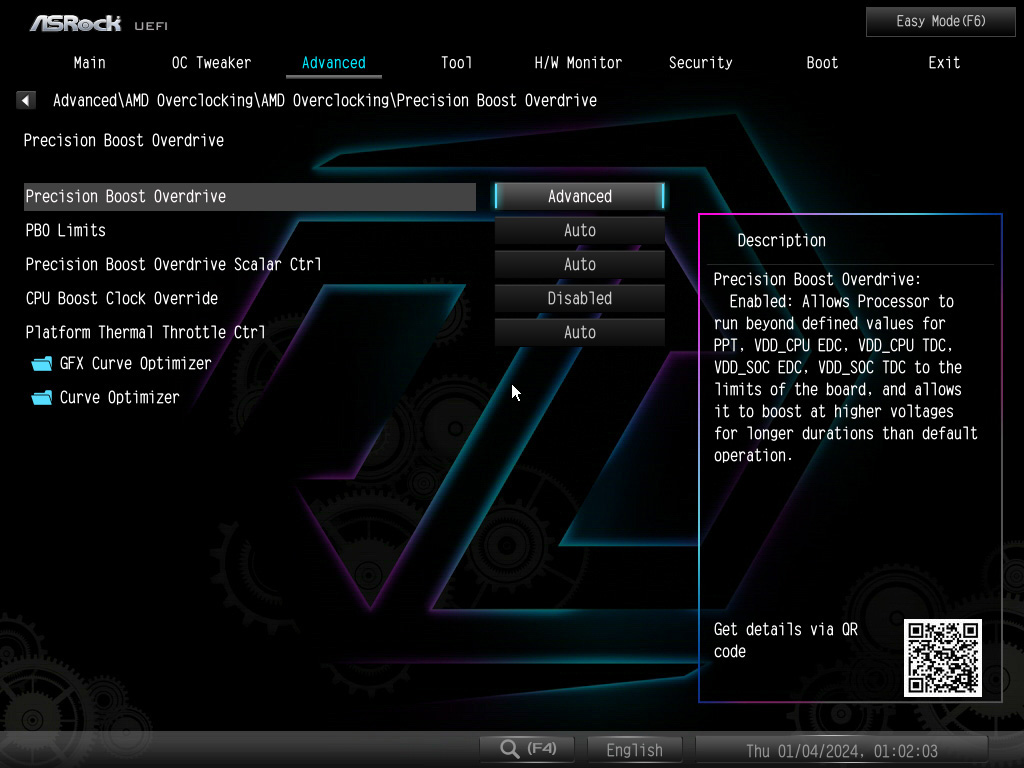Image resolution: width=1024 pixels, height=768 pixels.
Task: Open the Curve Optimizer folder icon
Action: coord(42,398)
